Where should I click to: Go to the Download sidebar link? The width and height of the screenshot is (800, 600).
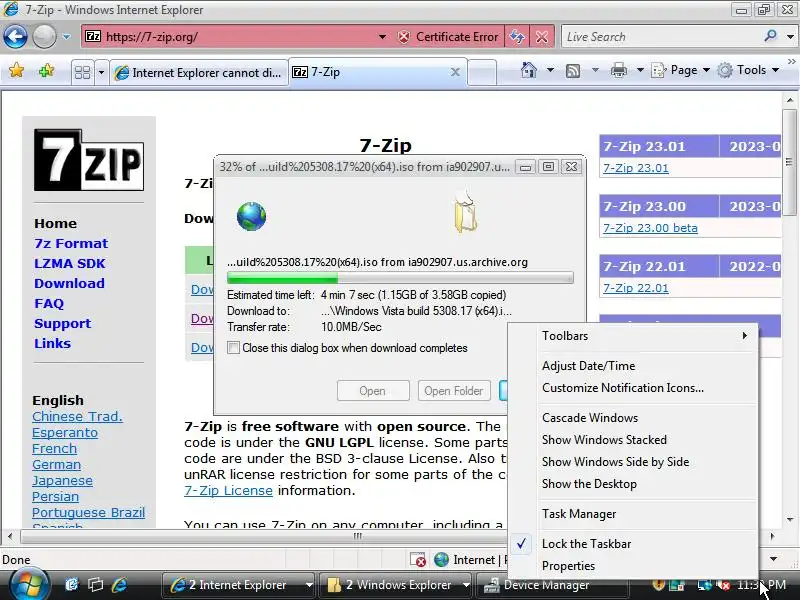[69, 283]
